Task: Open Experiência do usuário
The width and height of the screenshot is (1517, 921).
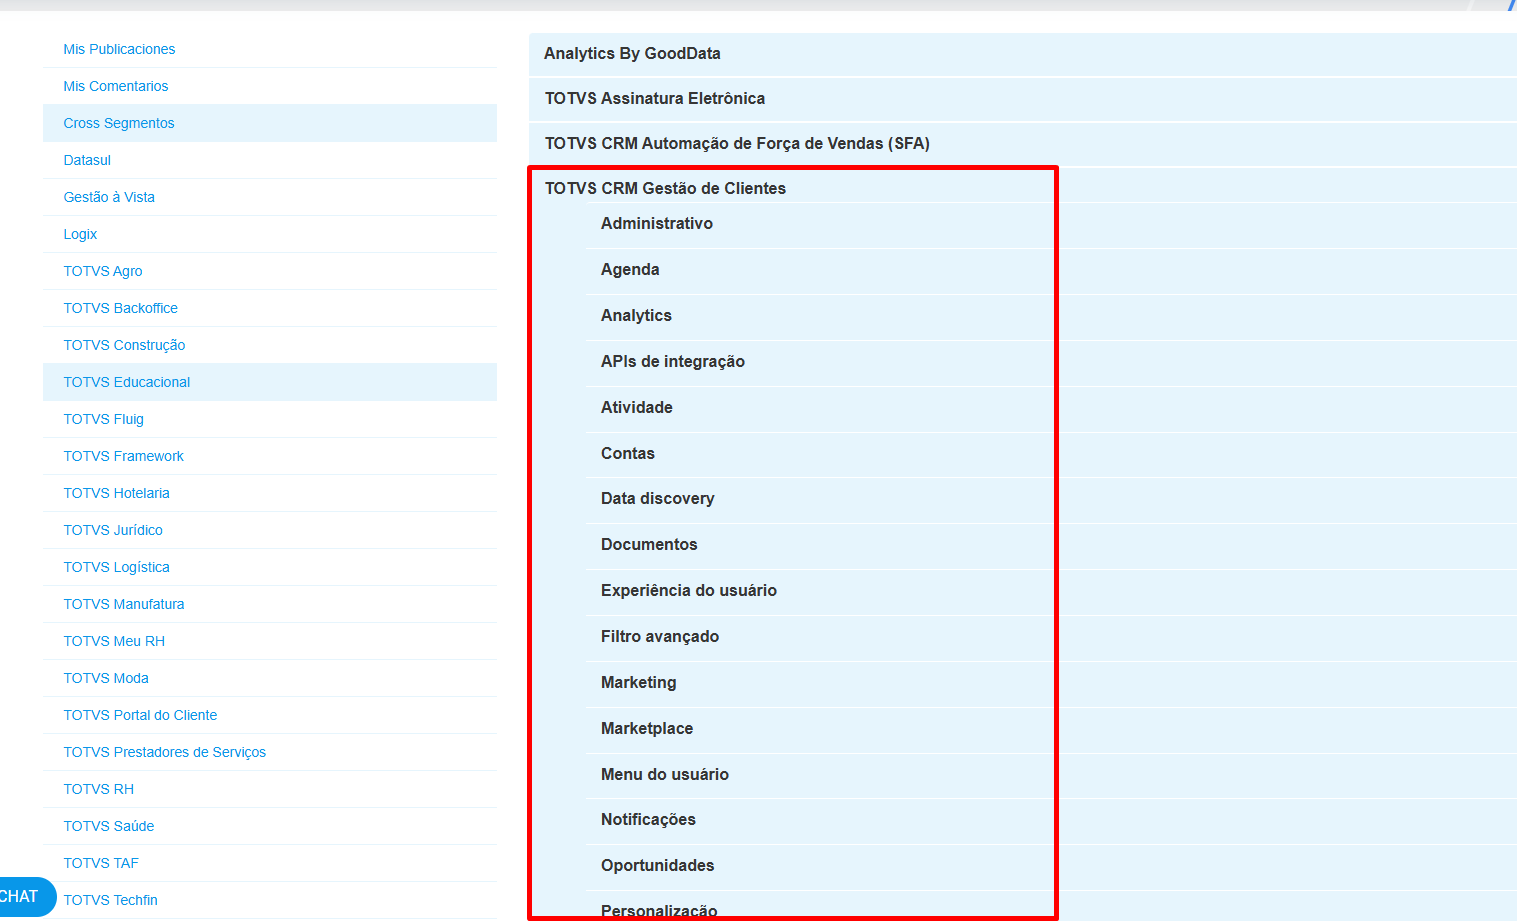Action: tap(689, 591)
